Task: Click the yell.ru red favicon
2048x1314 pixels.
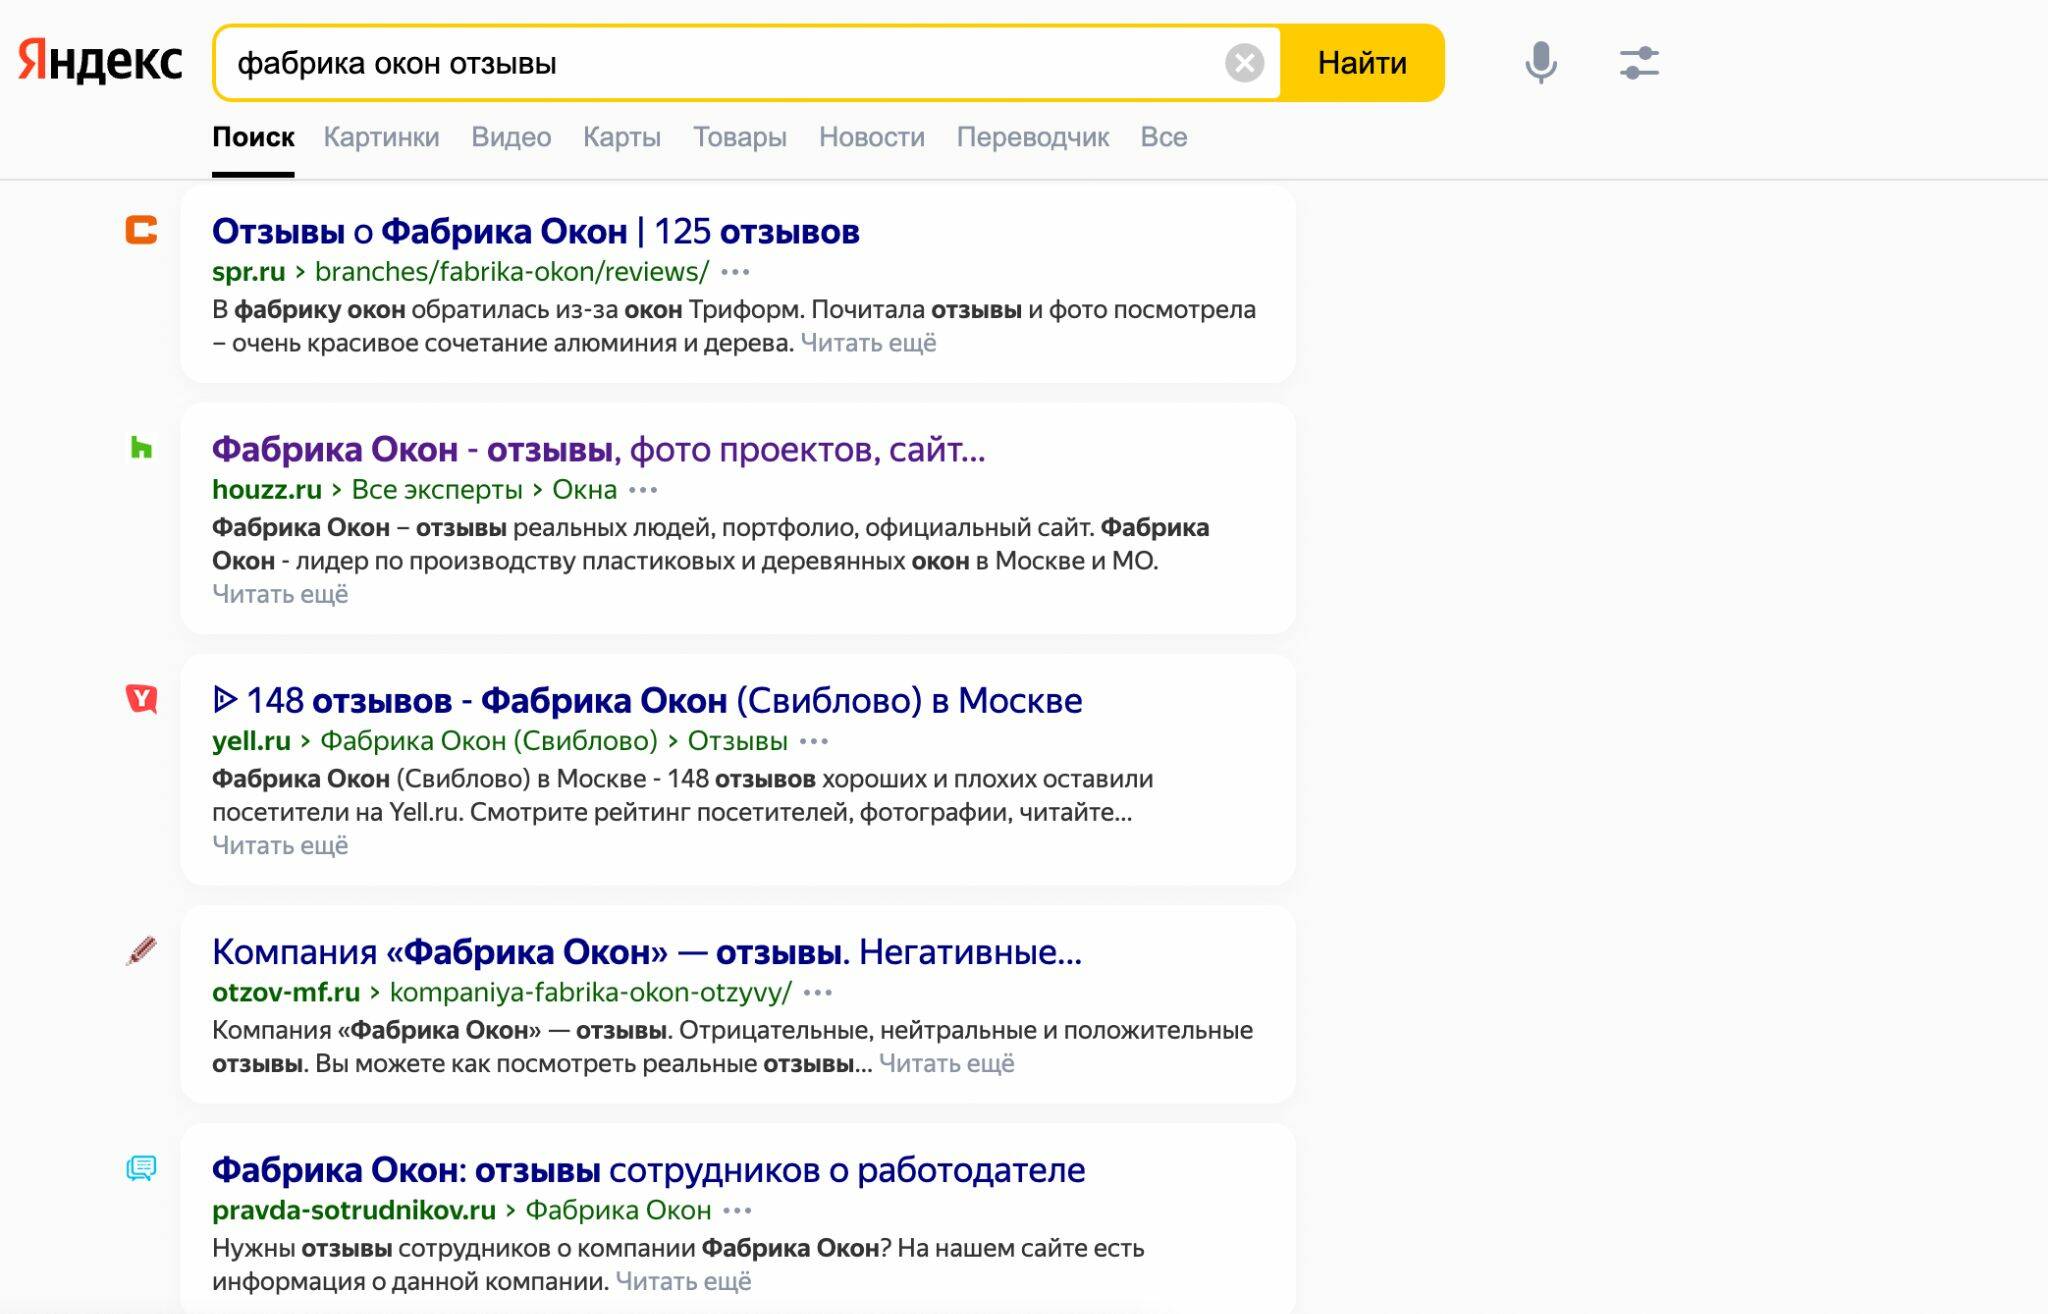Action: pos(141,699)
